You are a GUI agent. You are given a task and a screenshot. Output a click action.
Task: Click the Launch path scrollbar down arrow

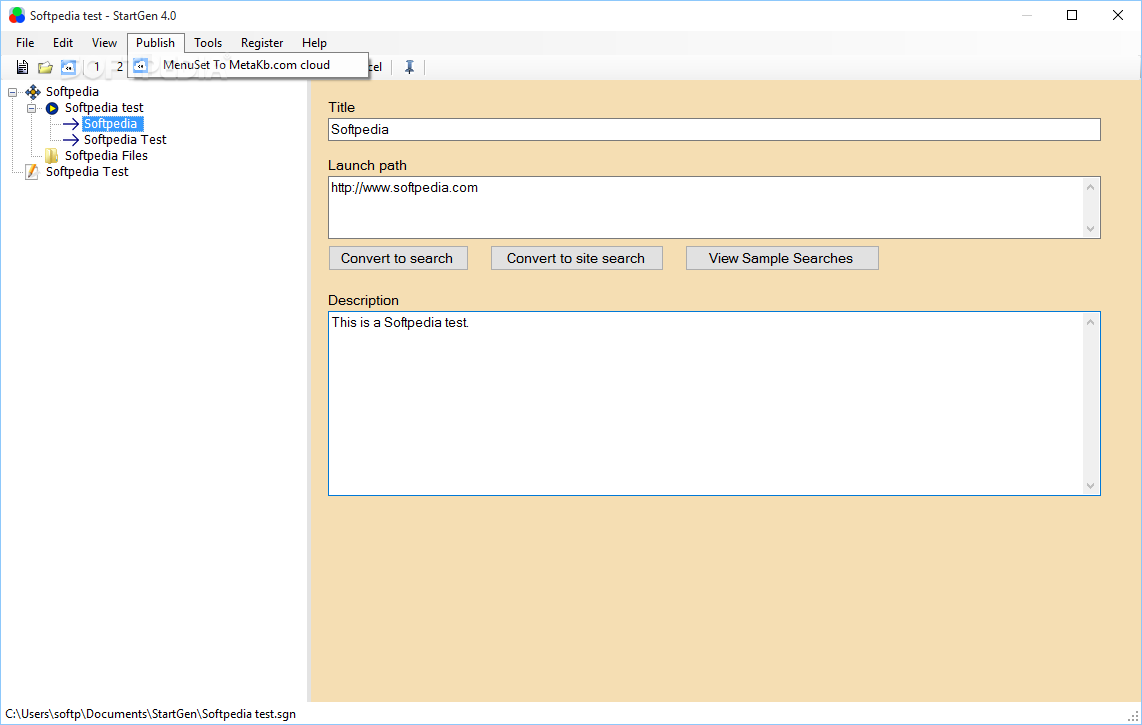point(1090,229)
